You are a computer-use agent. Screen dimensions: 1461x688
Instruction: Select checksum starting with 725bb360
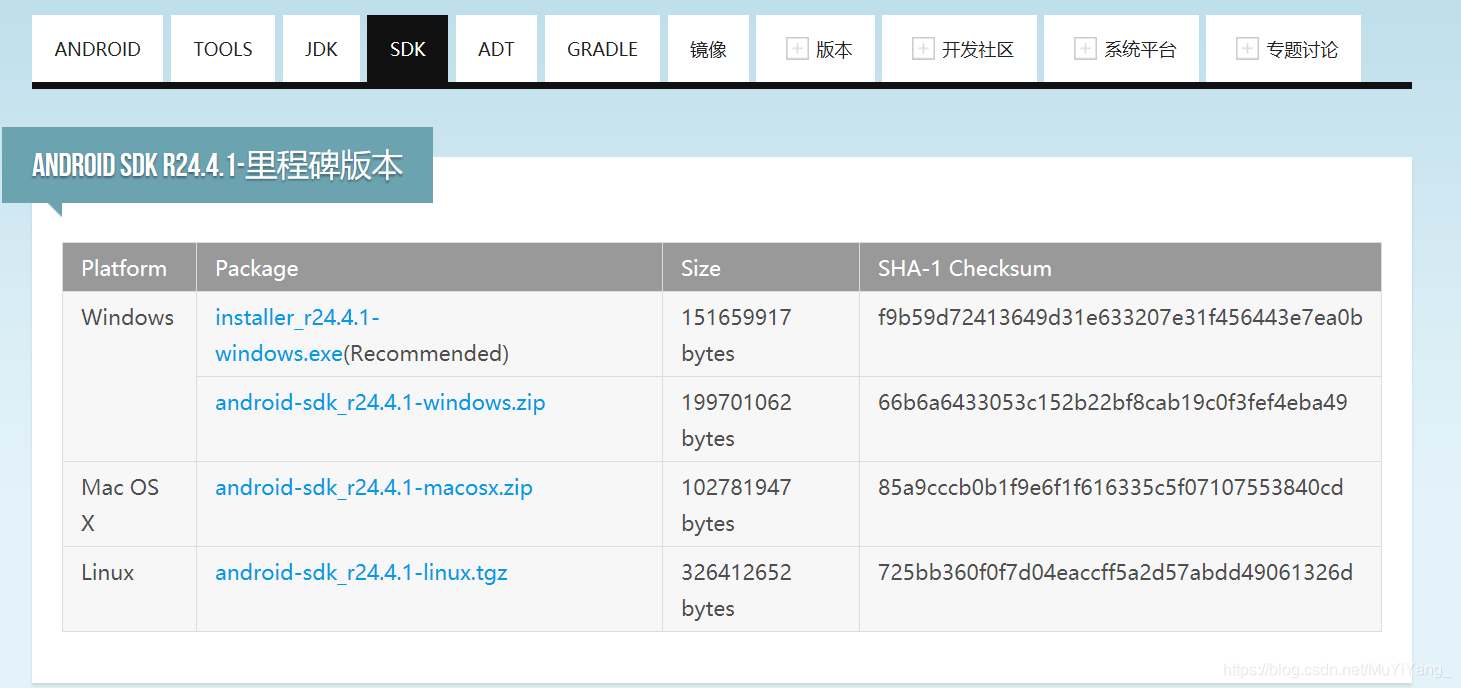(x=1115, y=572)
